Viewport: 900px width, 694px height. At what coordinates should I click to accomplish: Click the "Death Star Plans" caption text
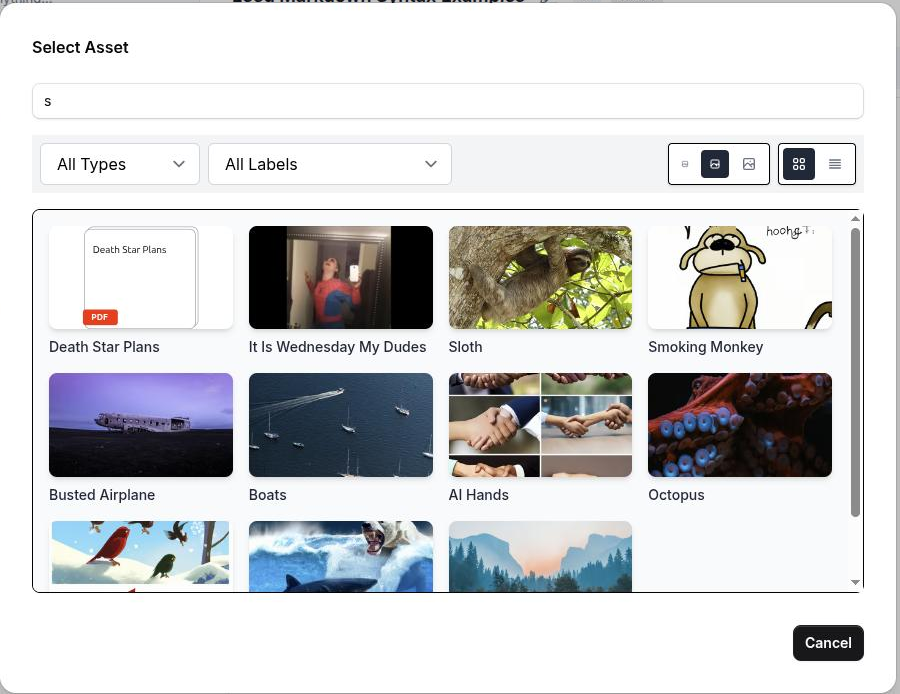[104, 347]
